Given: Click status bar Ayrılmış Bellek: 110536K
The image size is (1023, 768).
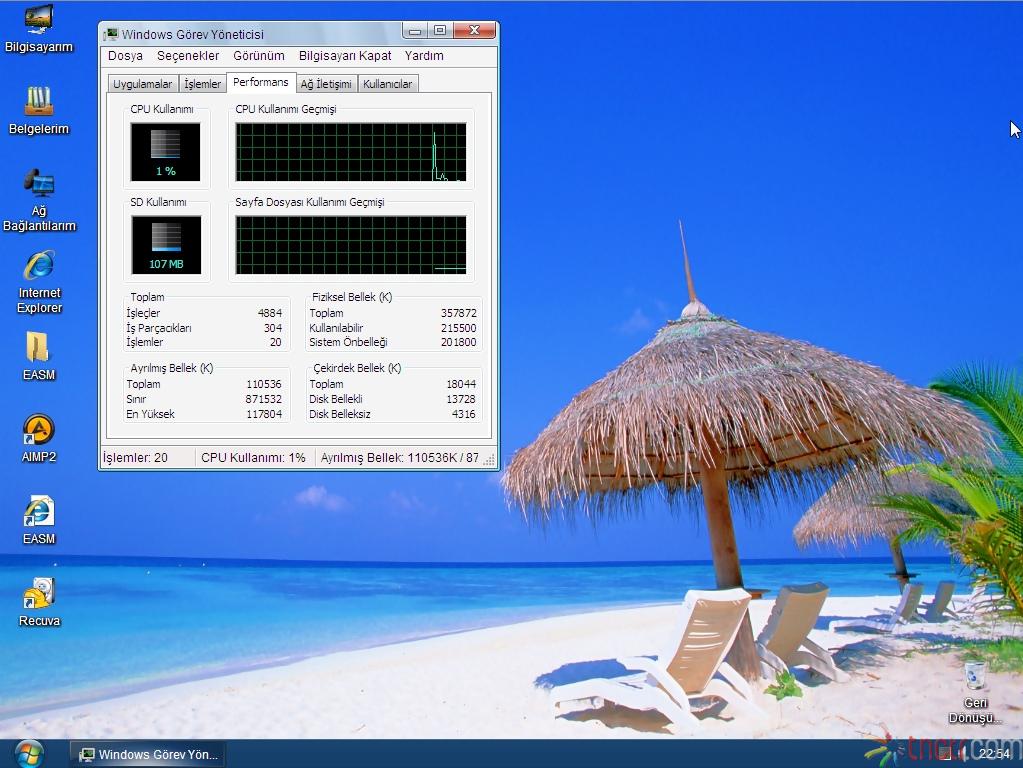Looking at the screenshot, I should (399, 457).
